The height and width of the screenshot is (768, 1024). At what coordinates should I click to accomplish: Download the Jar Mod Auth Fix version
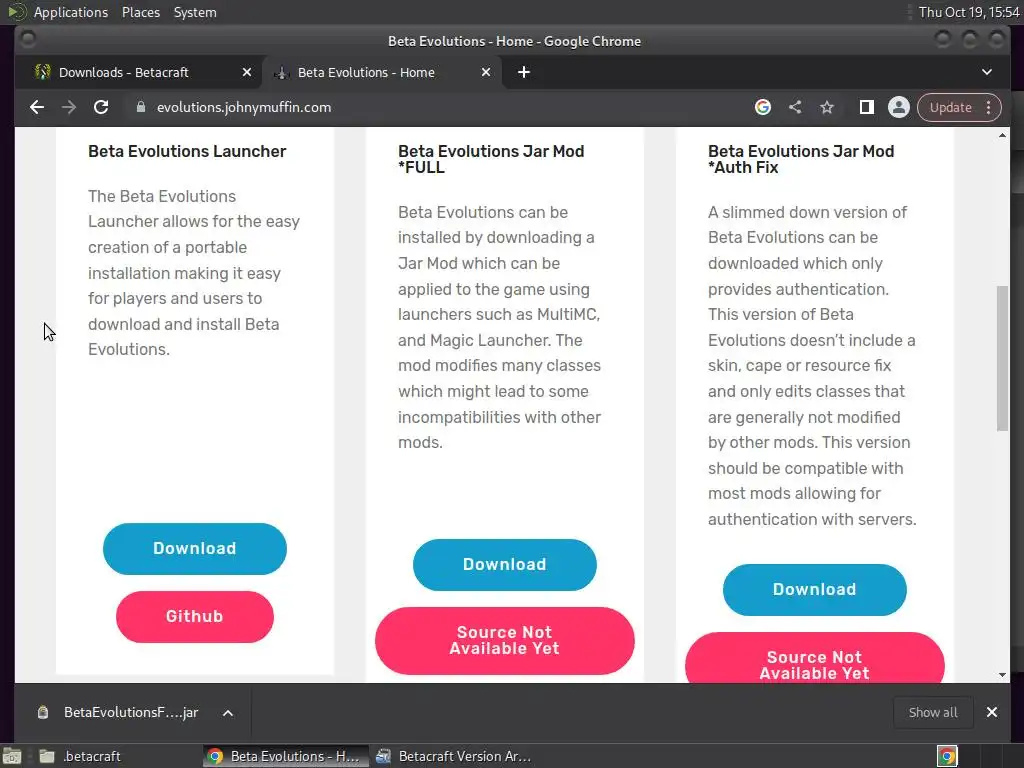[x=814, y=590]
